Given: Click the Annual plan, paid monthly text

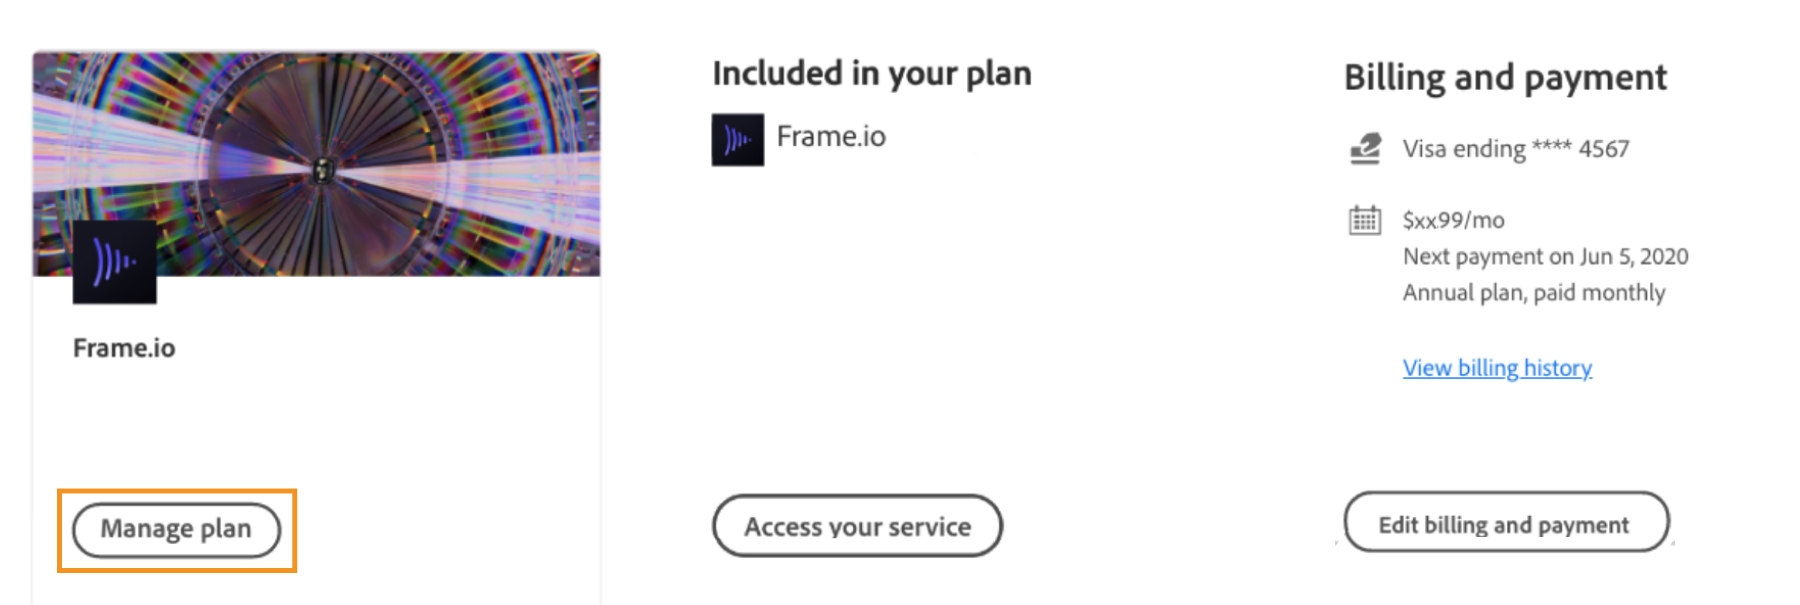Looking at the screenshot, I should 1533,293.
